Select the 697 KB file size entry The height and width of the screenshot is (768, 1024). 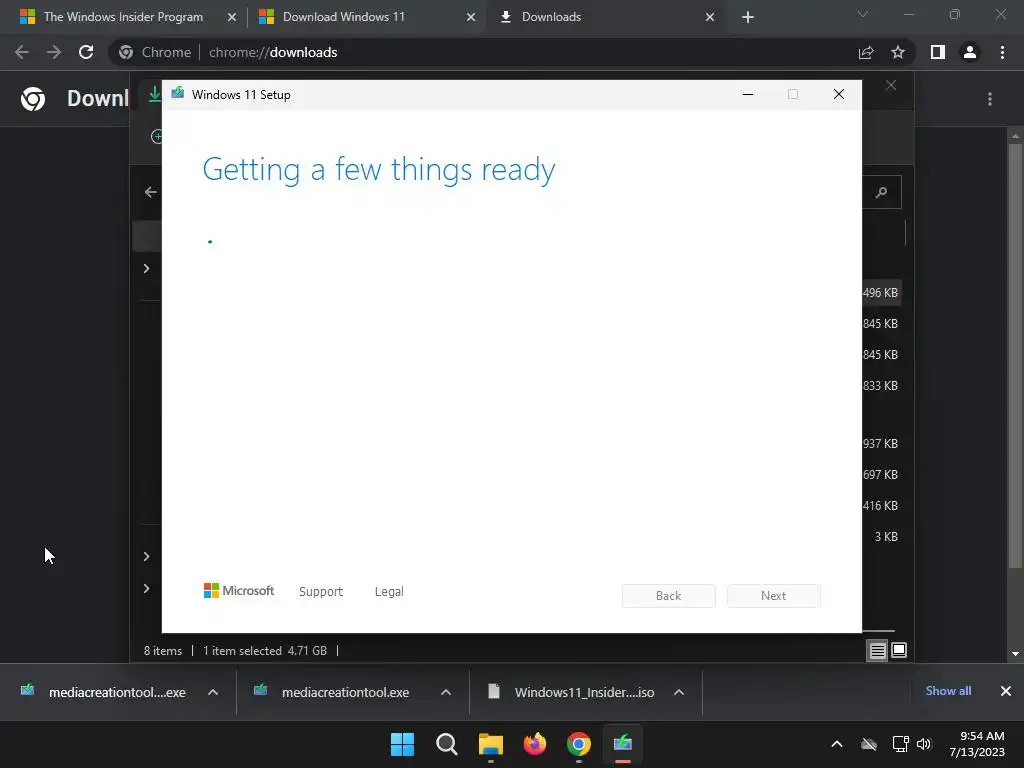point(880,475)
